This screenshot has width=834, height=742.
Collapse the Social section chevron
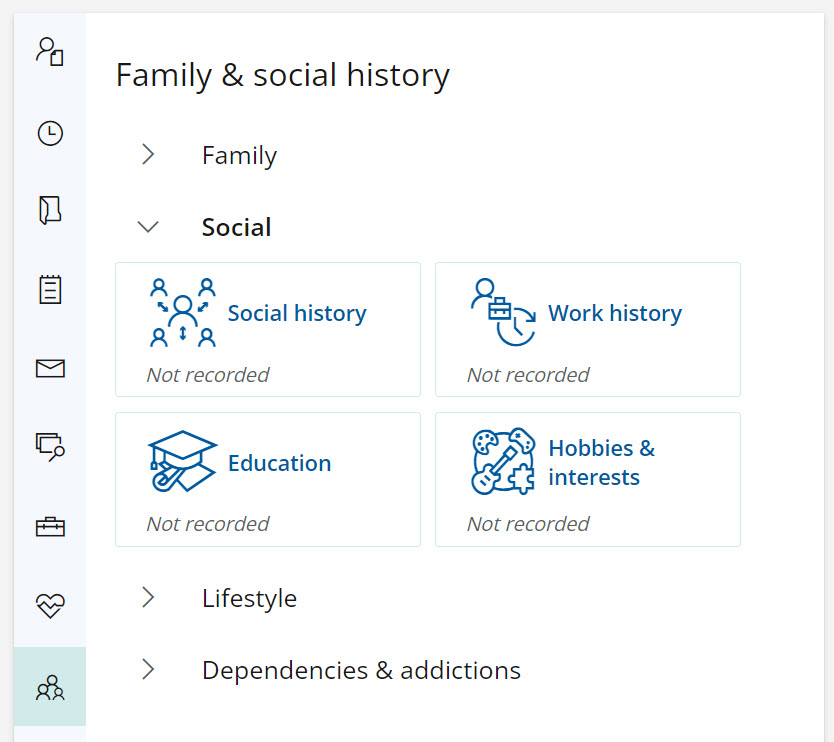(148, 227)
